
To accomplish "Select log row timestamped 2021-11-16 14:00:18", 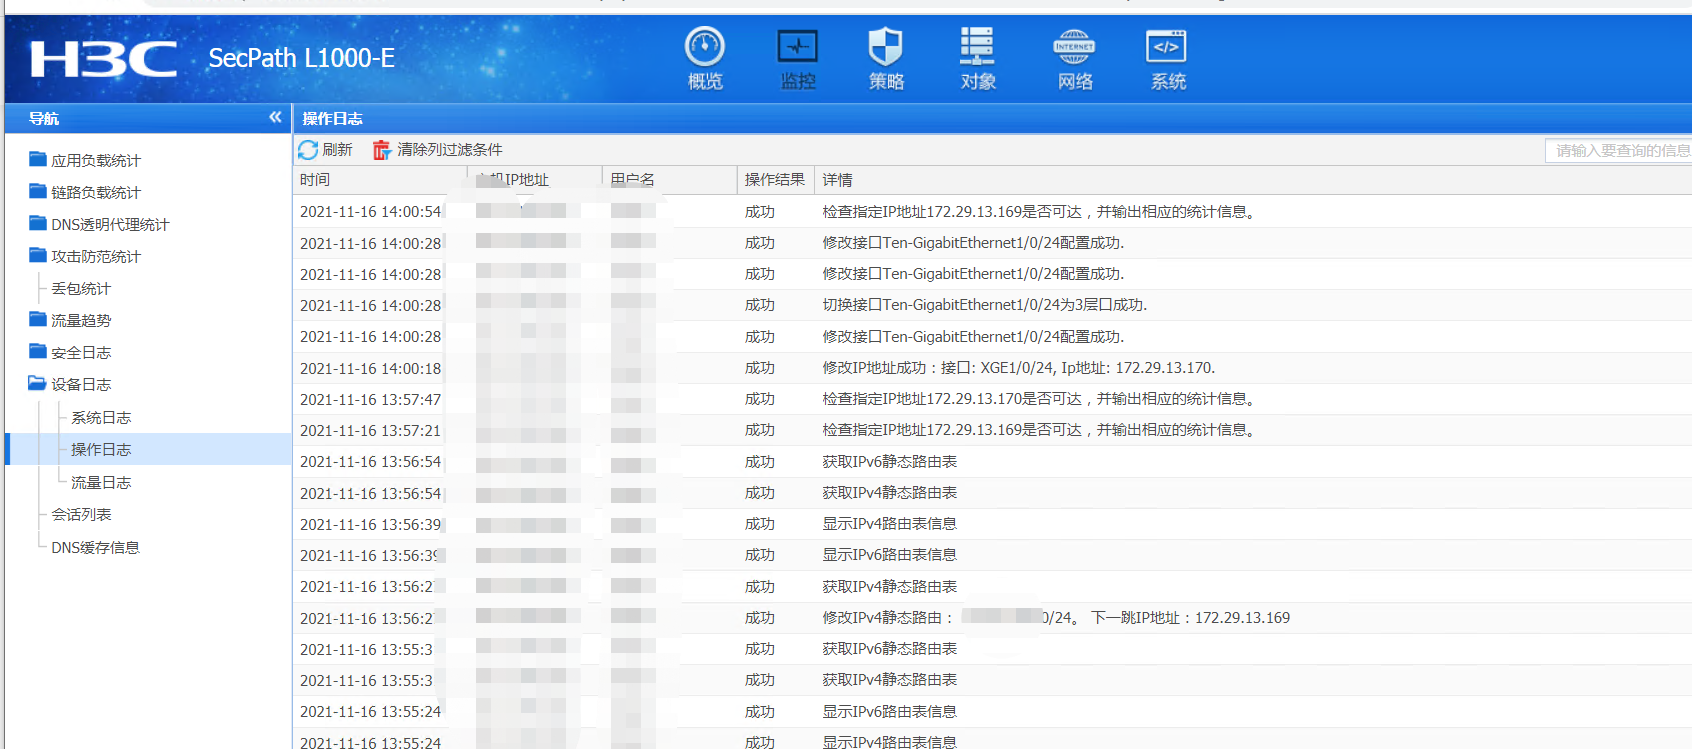I will [992, 367].
